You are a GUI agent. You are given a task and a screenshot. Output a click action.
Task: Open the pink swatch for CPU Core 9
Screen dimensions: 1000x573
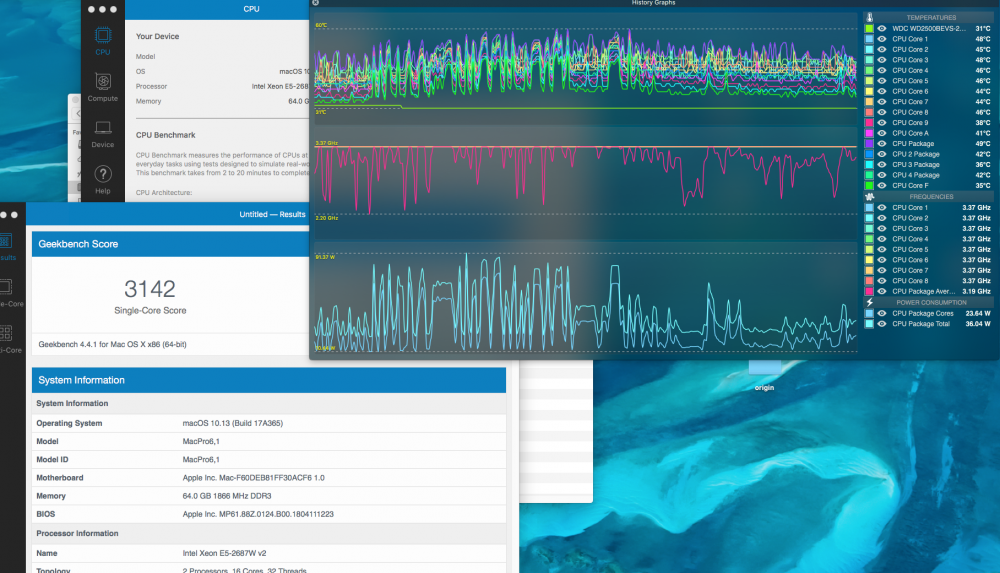point(869,123)
